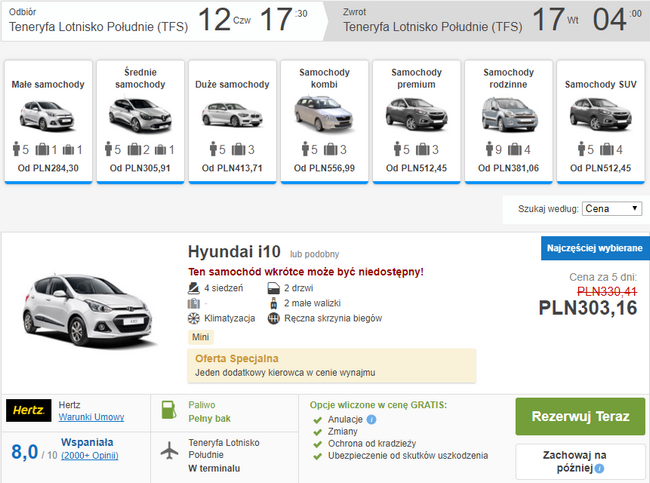Click Zachowaj na później button
The image size is (650, 483).
tap(580, 461)
